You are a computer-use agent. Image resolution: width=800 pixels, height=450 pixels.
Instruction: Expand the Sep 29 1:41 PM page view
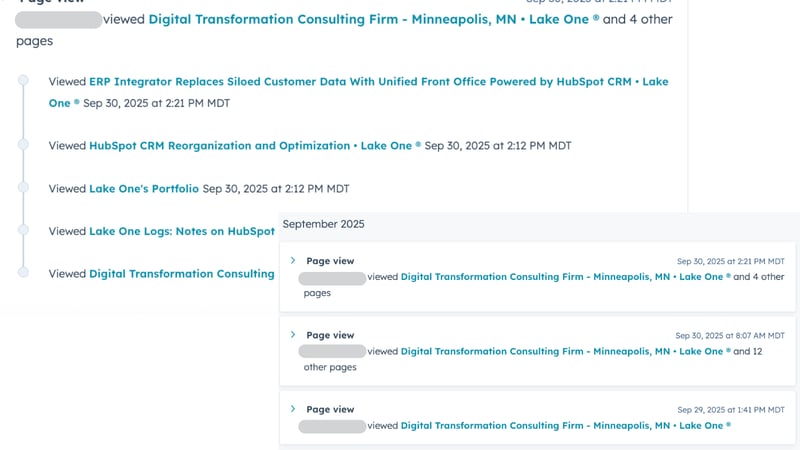coord(293,409)
